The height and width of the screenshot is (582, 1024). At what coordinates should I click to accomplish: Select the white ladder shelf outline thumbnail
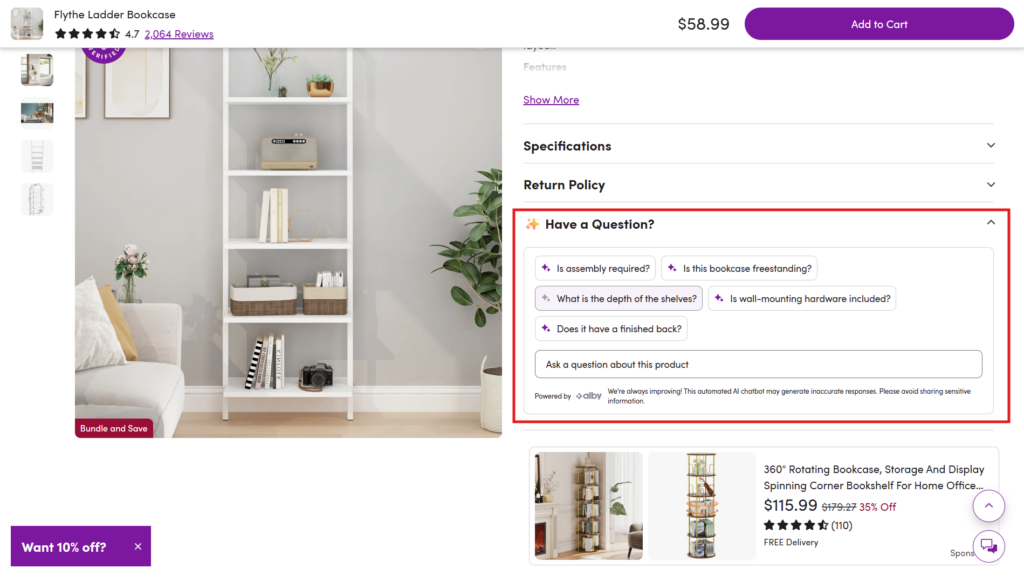37,156
